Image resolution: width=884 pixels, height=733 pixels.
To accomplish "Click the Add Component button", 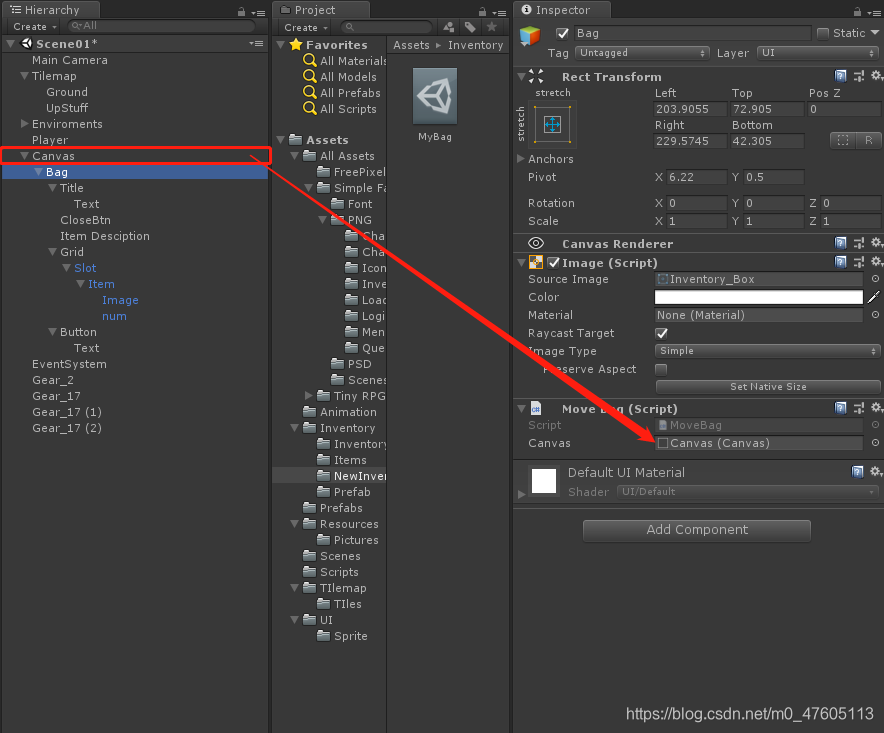I will click(697, 530).
